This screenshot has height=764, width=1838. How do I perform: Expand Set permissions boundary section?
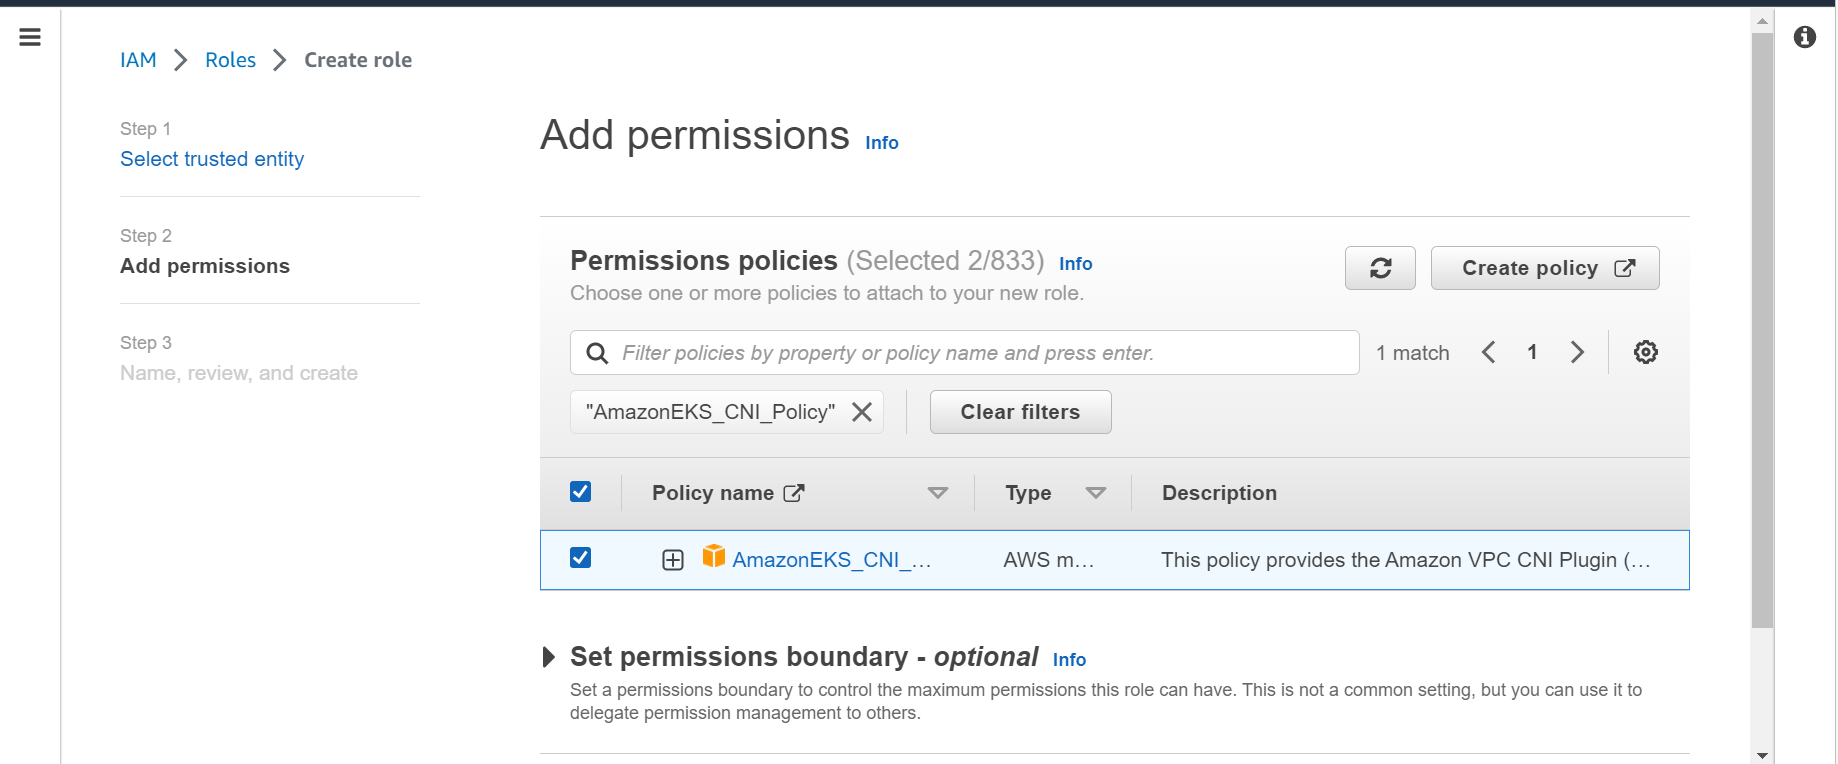click(548, 657)
